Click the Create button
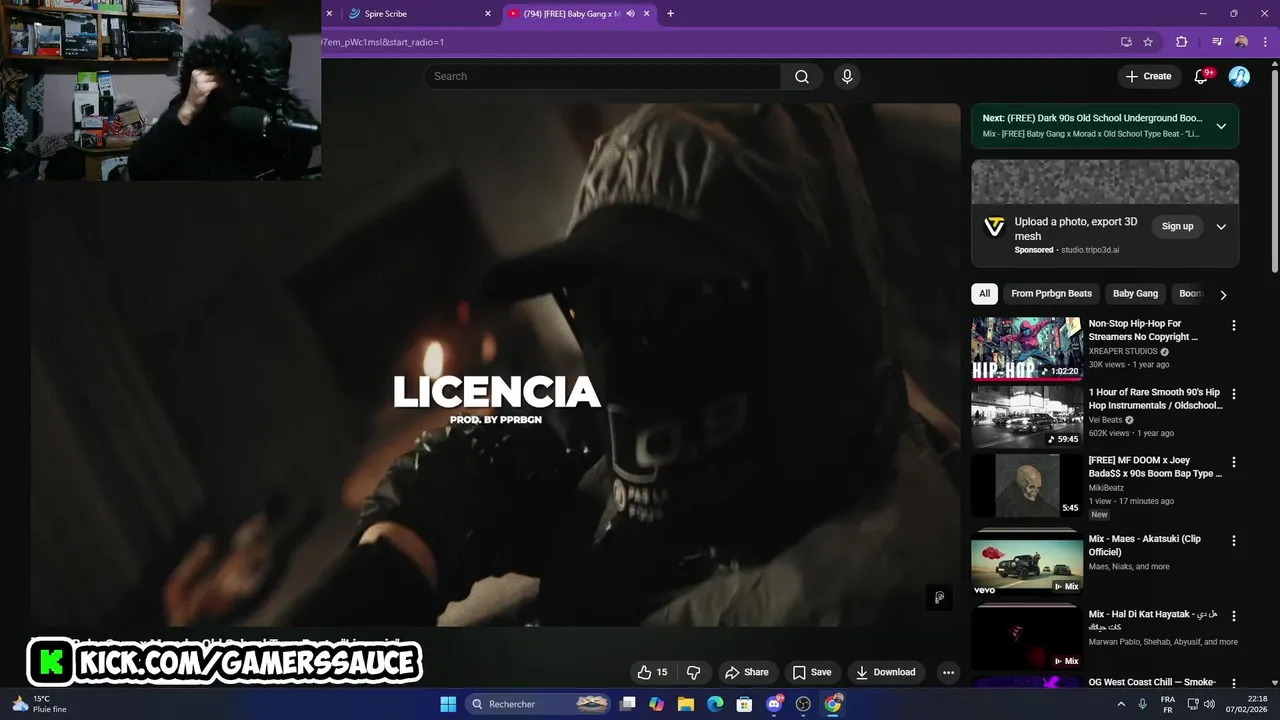The height and width of the screenshot is (720, 1280). point(1149,77)
